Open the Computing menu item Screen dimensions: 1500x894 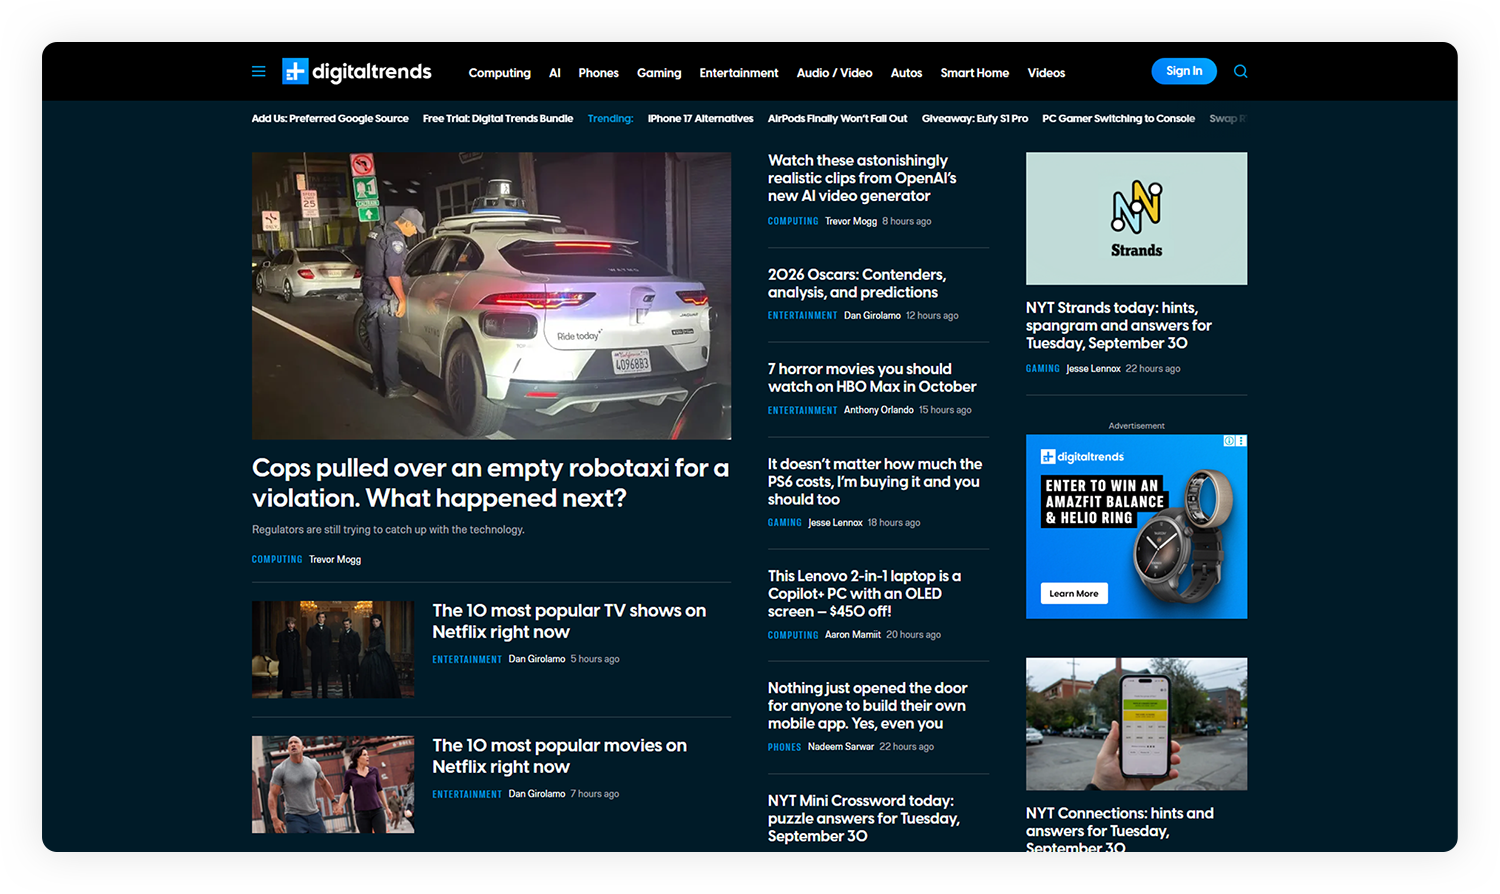coord(499,73)
